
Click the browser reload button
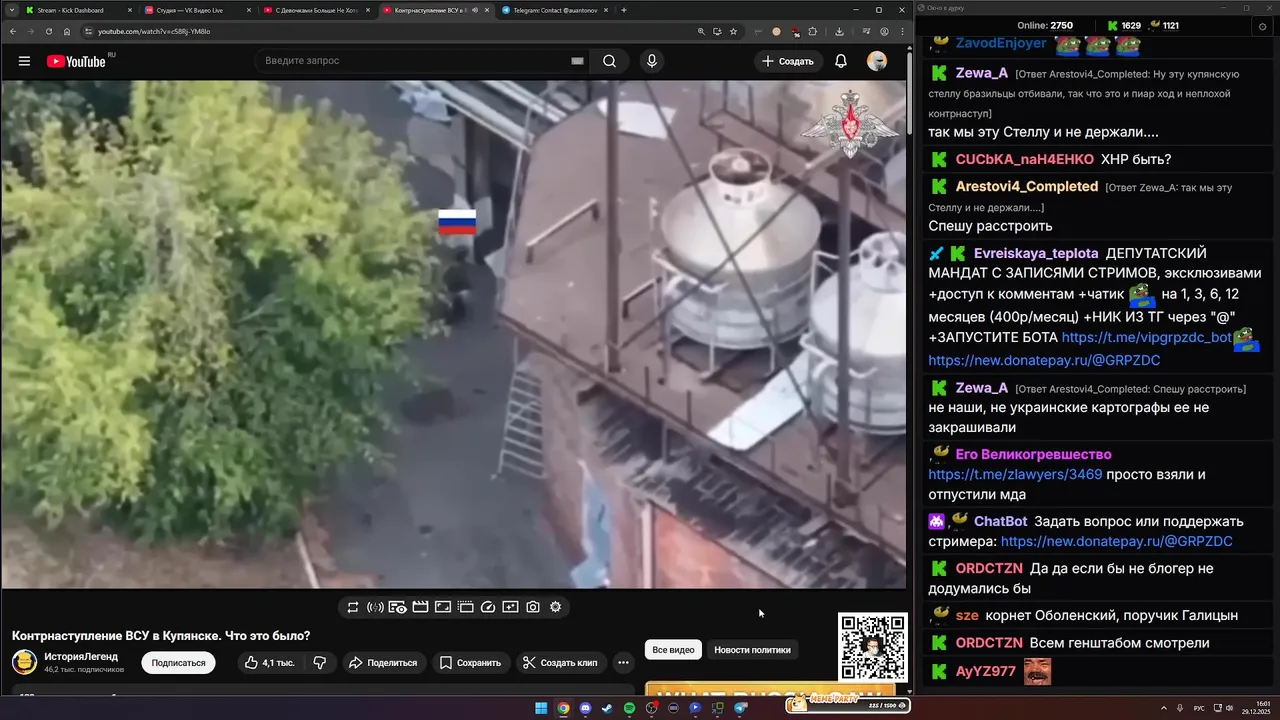click(49, 31)
